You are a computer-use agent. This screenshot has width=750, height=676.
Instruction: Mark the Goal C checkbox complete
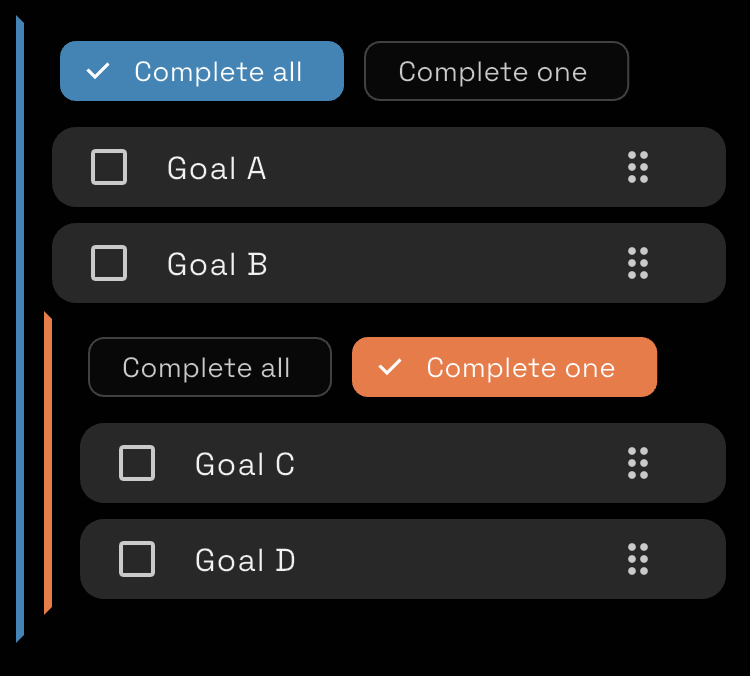(137, 463)
